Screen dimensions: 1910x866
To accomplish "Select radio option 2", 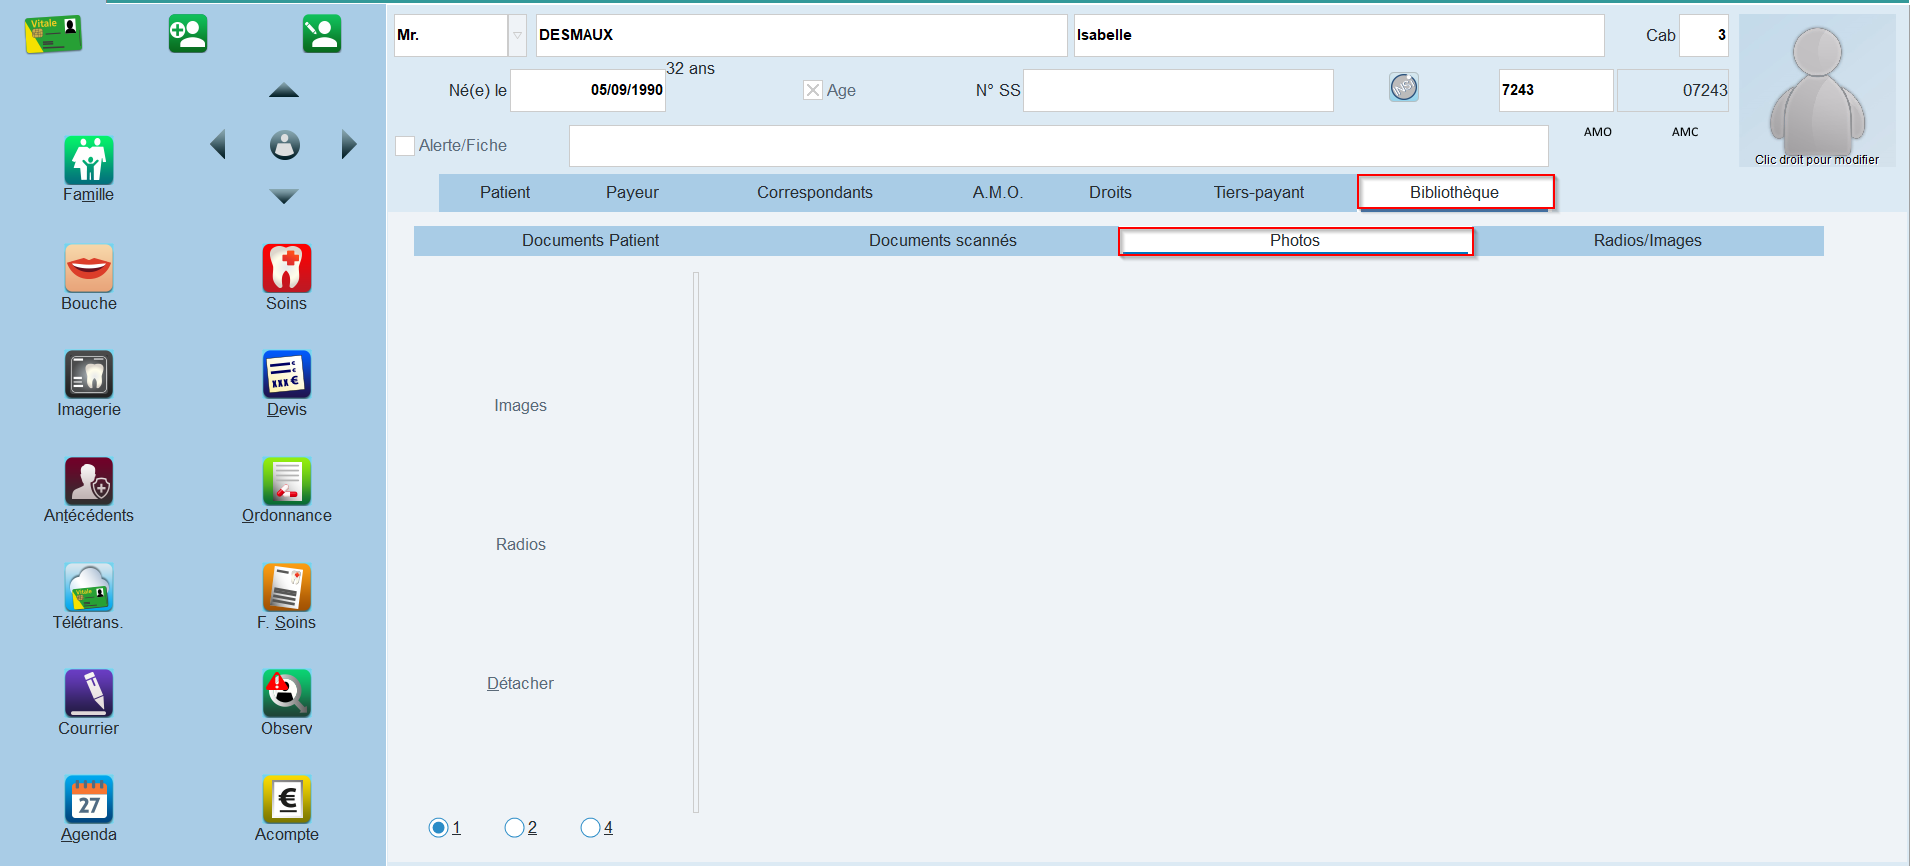I will (x=514, y=828).
